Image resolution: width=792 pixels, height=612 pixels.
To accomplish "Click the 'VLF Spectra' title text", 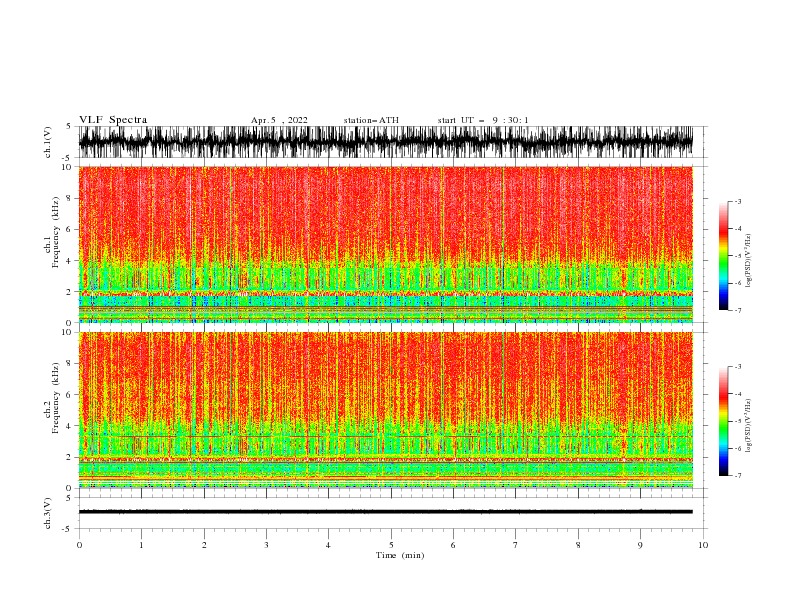I will (x=113, y=120).
